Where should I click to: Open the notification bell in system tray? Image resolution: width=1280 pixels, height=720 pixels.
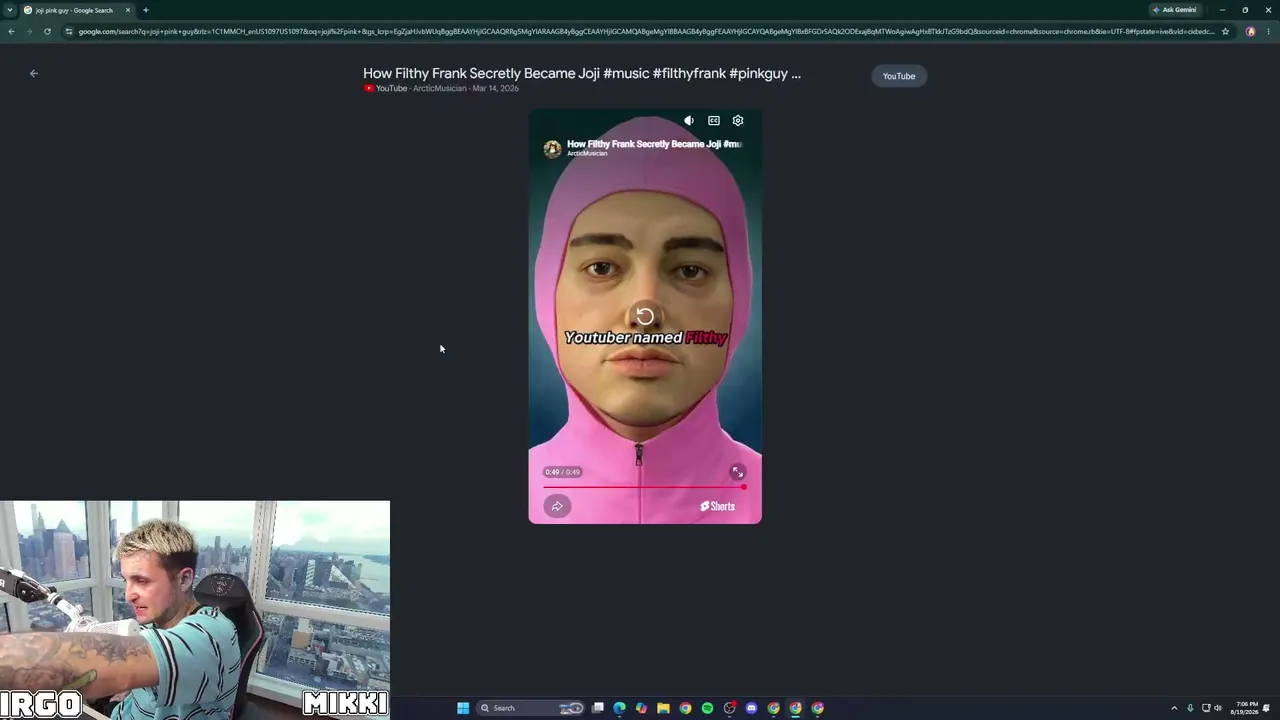pos(1268,708)
